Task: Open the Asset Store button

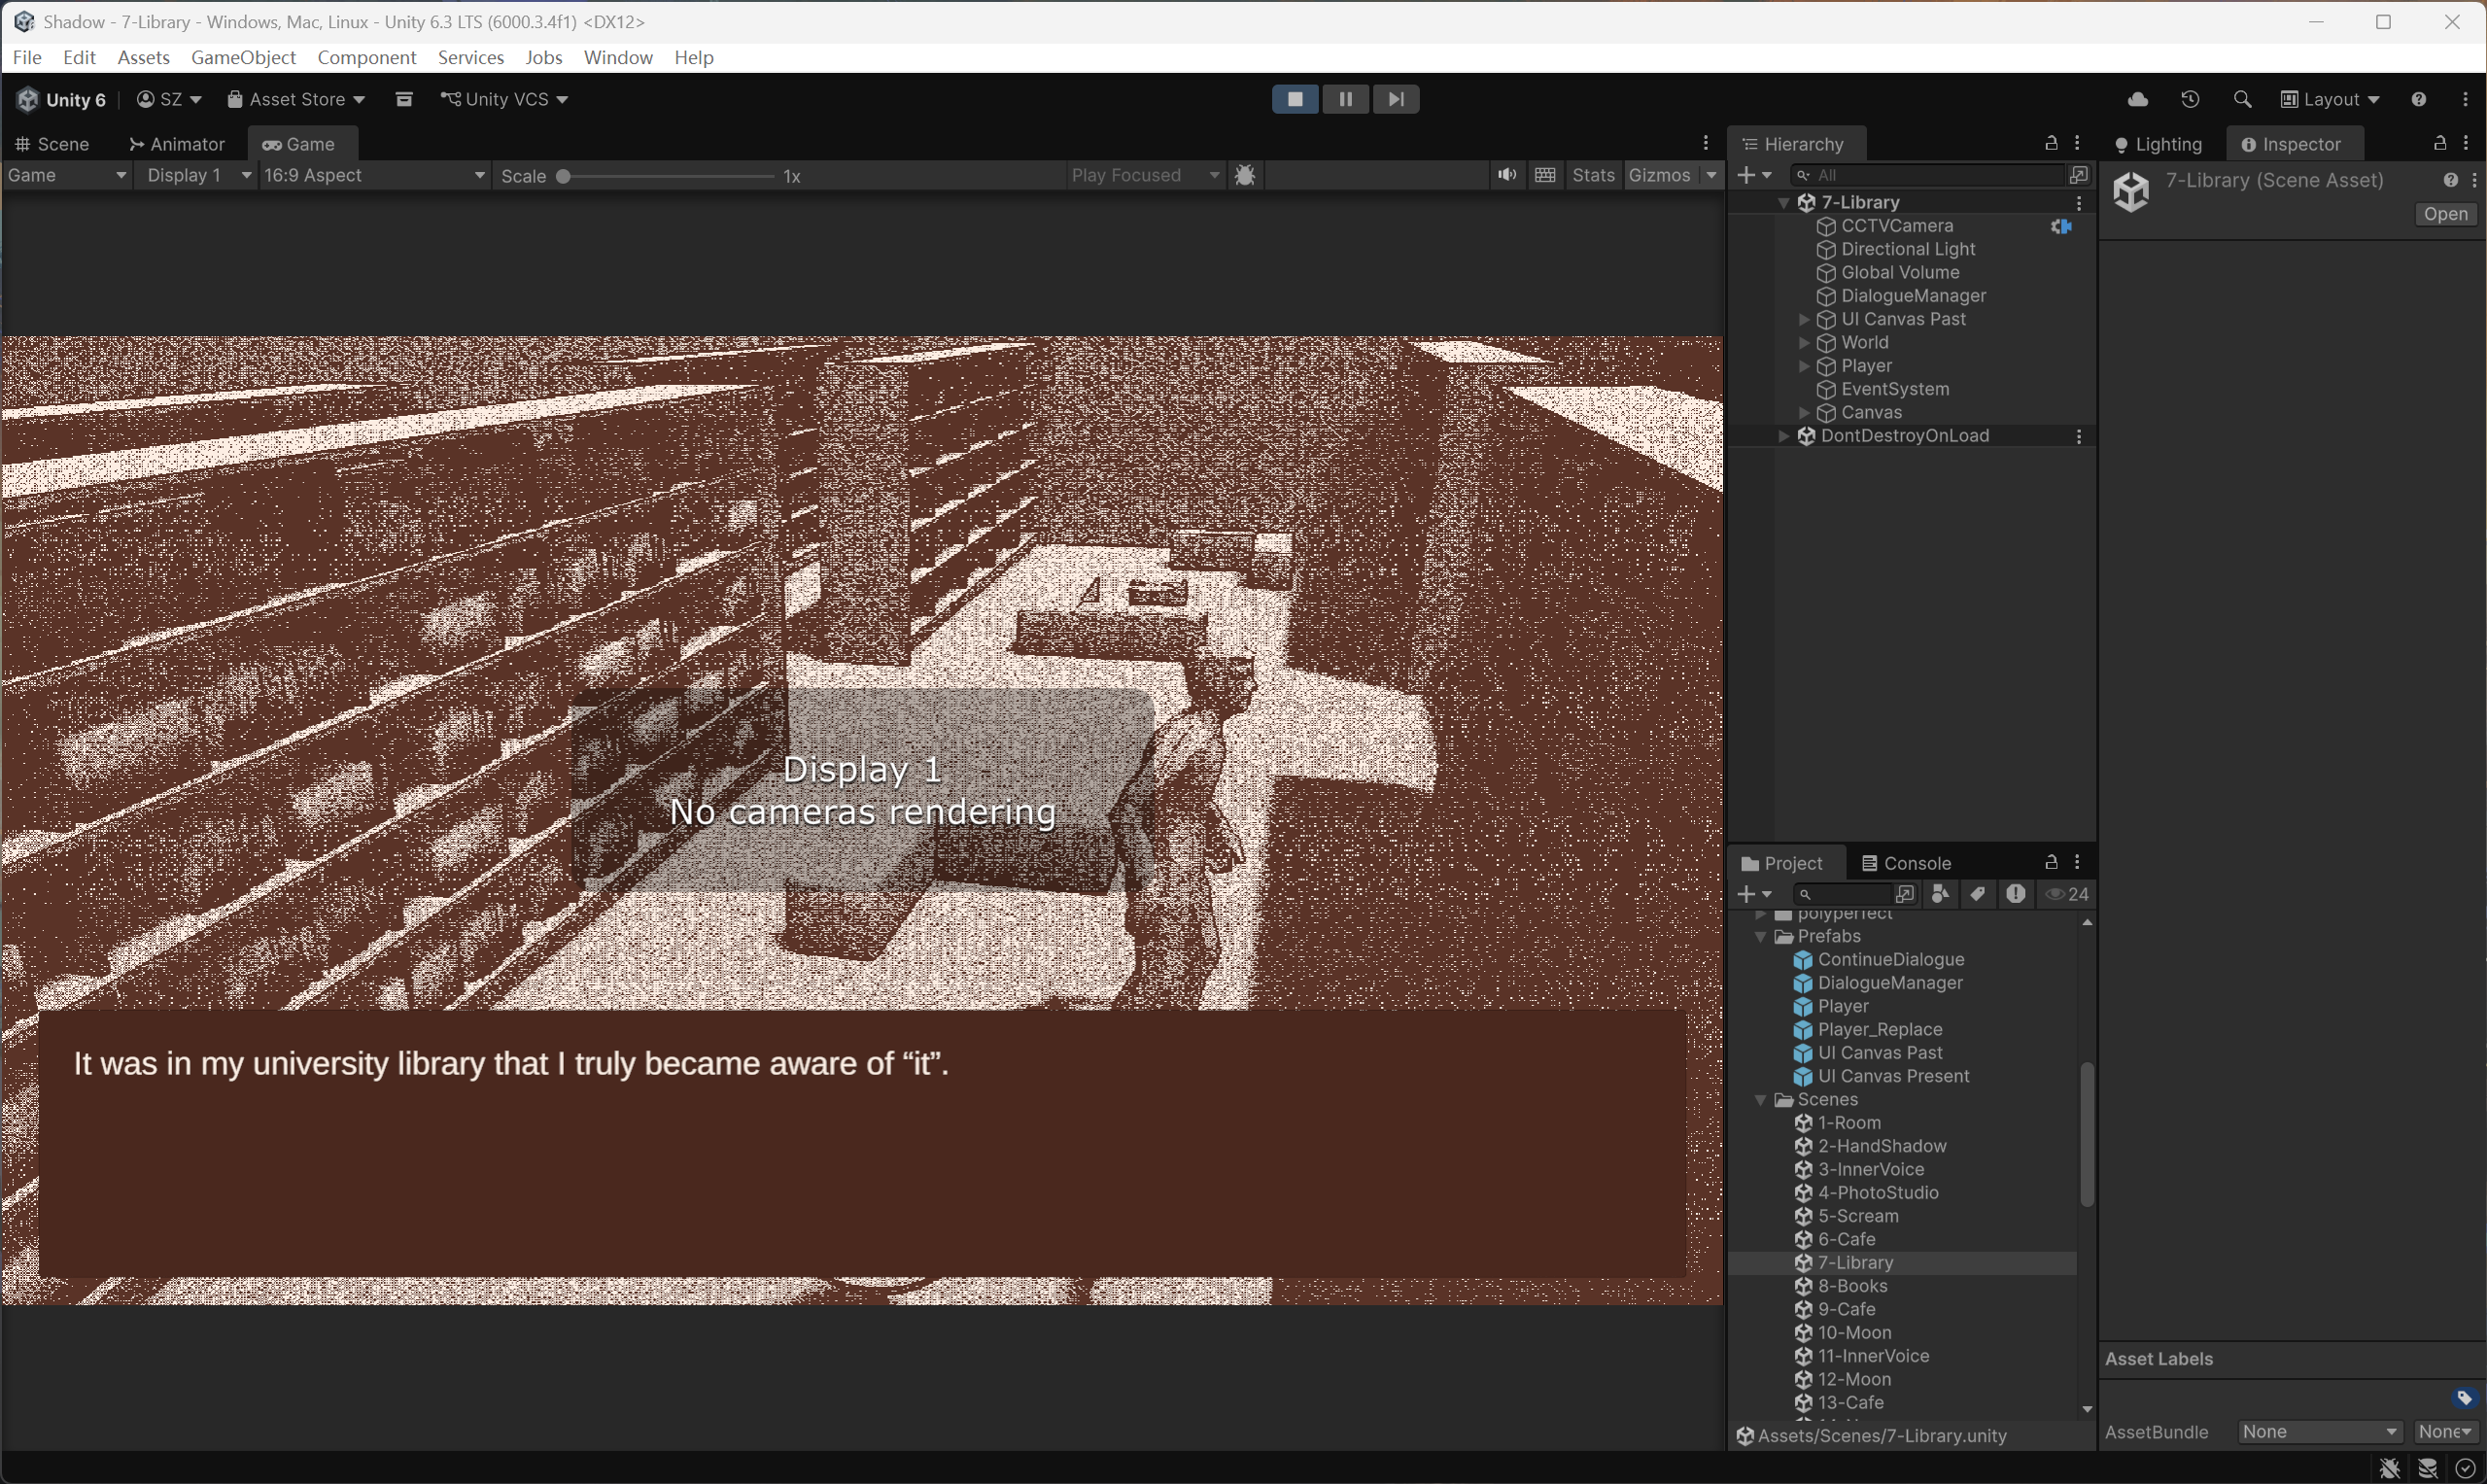Action: [x=296, y=99]
